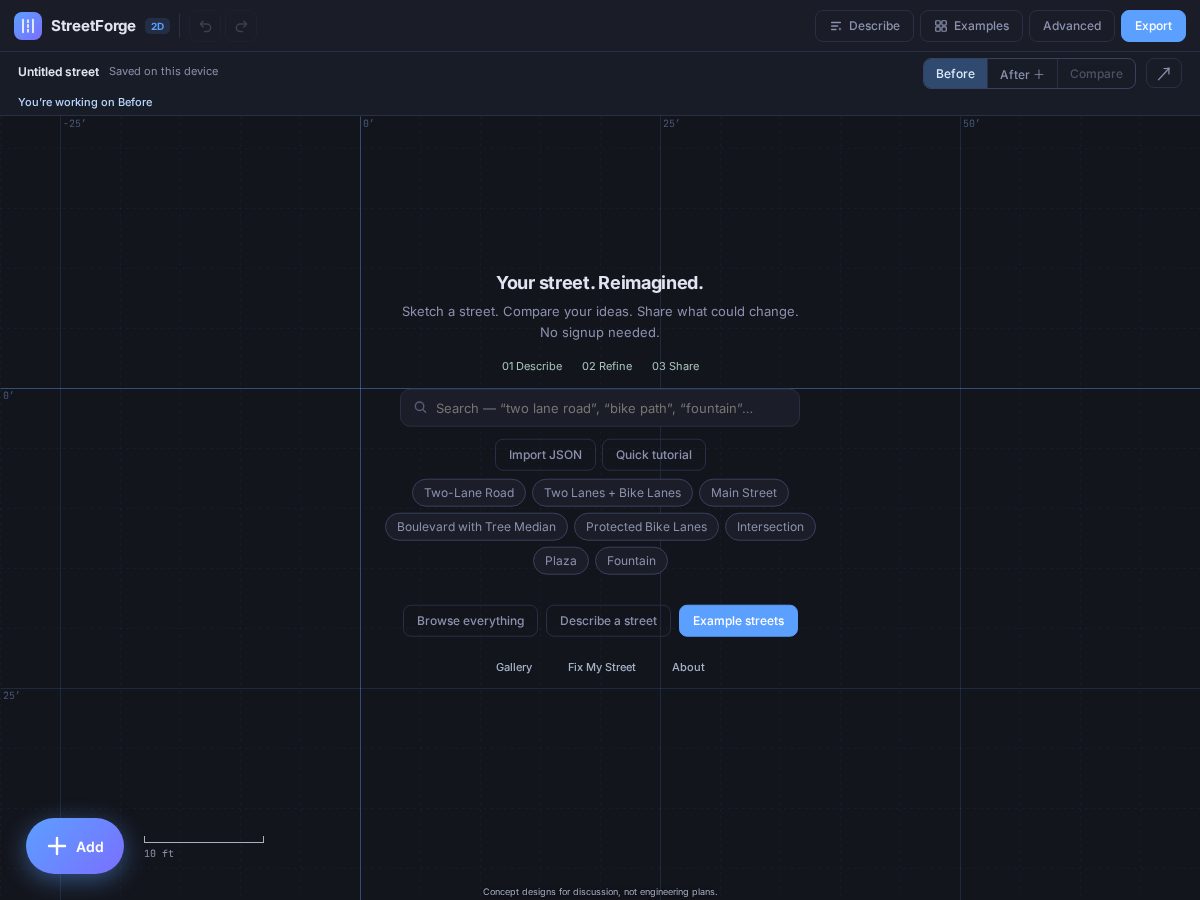Screen dimensions: 1200x900
Task: Click the Export button
Action: 1153,26
